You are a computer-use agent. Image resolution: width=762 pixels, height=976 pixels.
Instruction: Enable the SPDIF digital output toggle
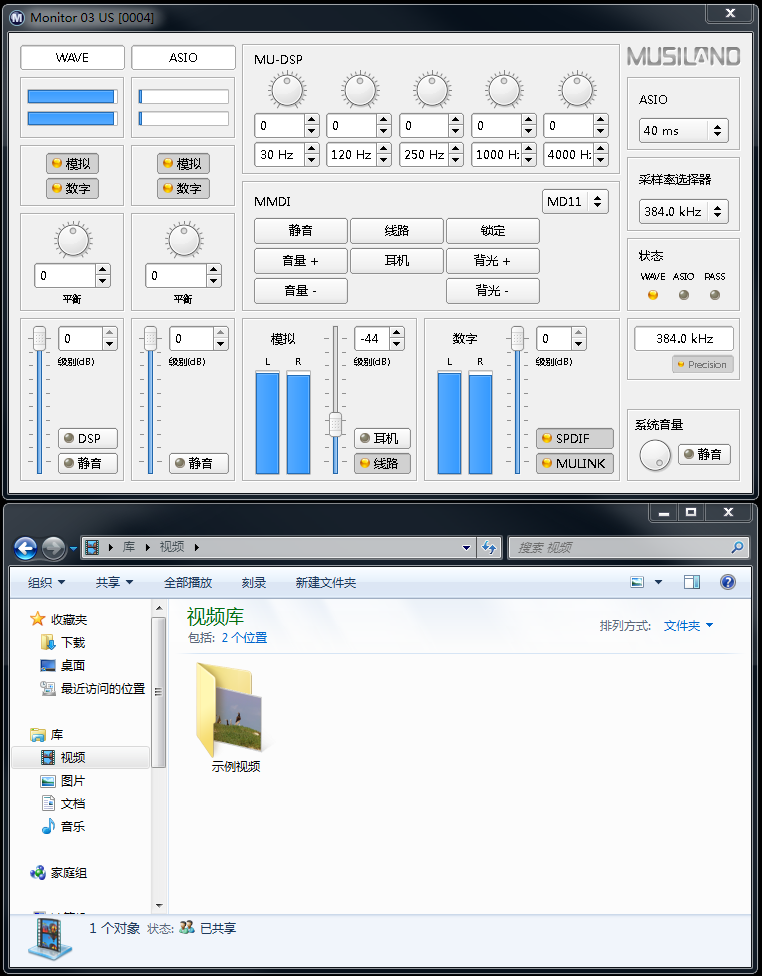tap(574, 439)
